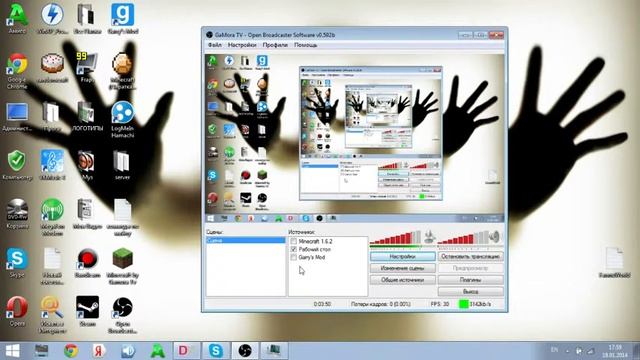Screen dimensions: 640x360
Task: Click the Изменение сцены button
Action: click(402, 268)
